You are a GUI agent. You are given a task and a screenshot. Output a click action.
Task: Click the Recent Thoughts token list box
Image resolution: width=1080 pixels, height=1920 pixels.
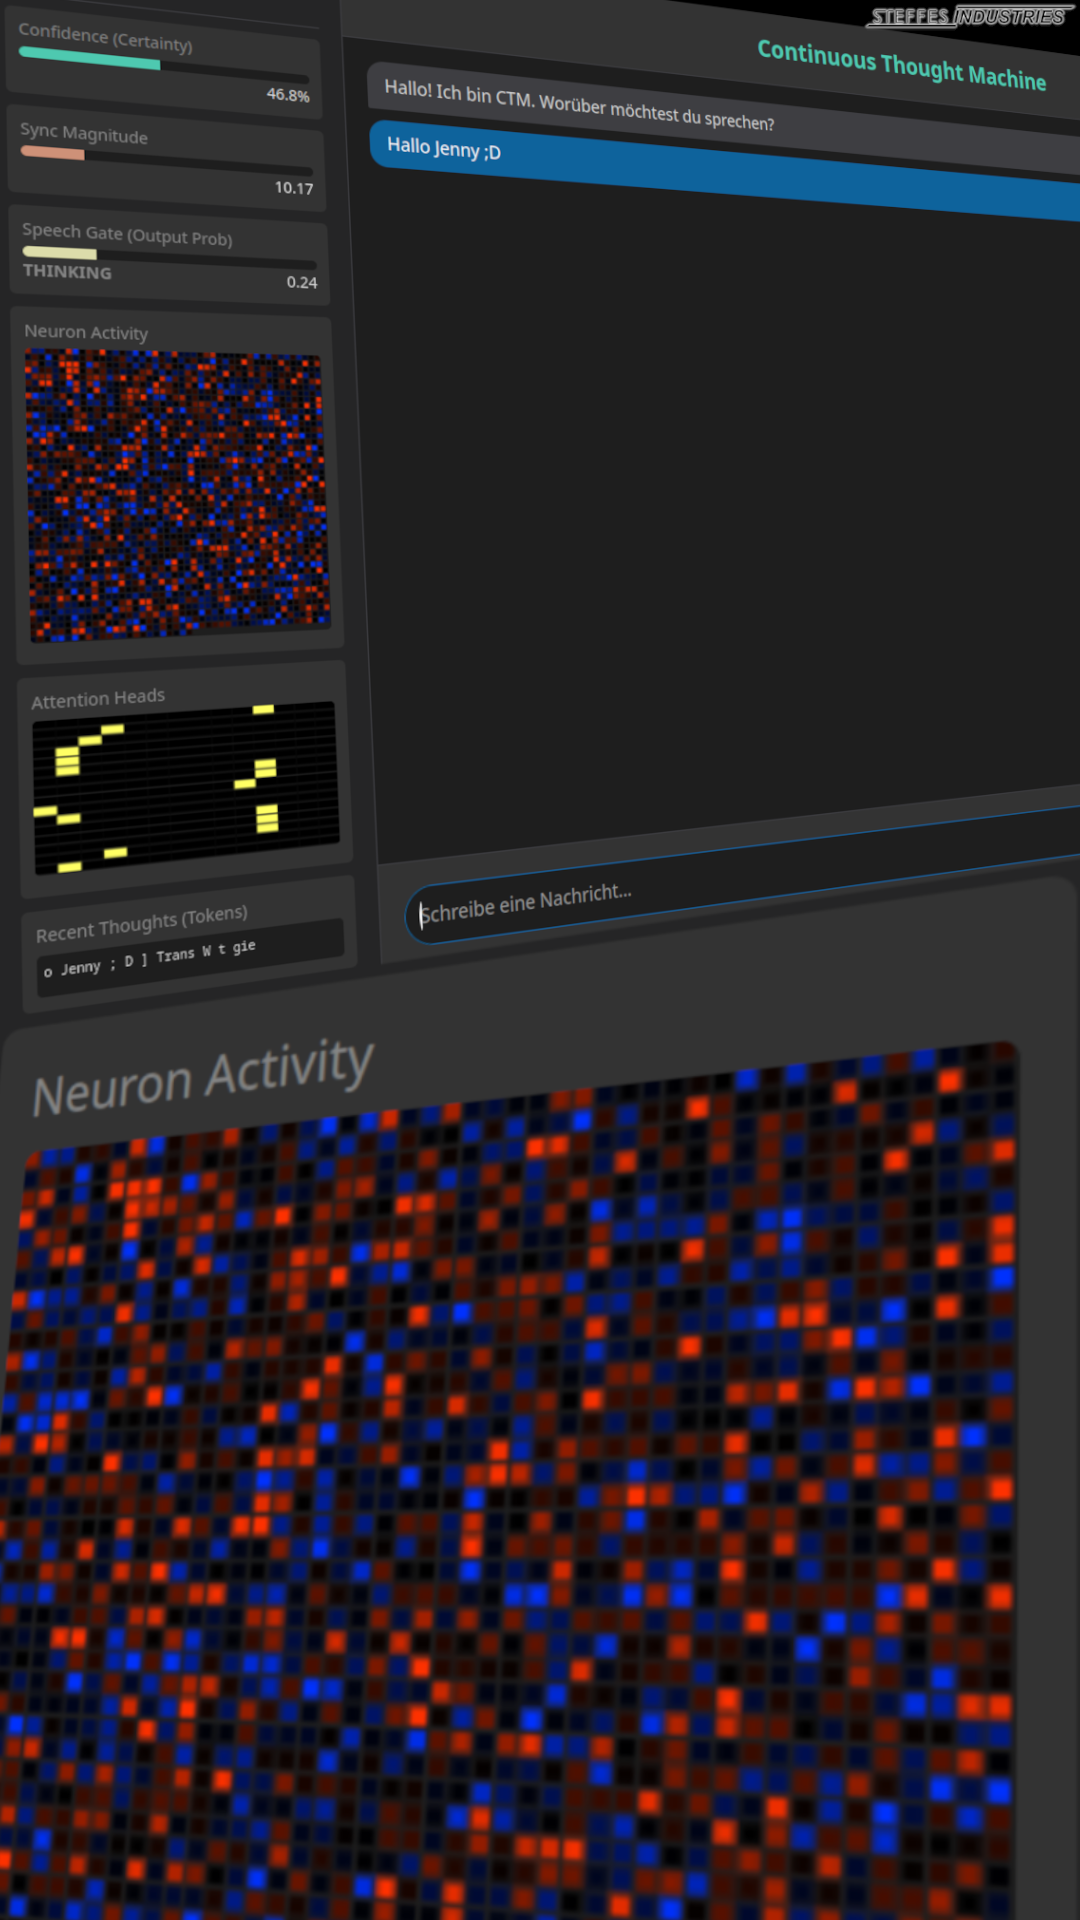pos(190,958)
